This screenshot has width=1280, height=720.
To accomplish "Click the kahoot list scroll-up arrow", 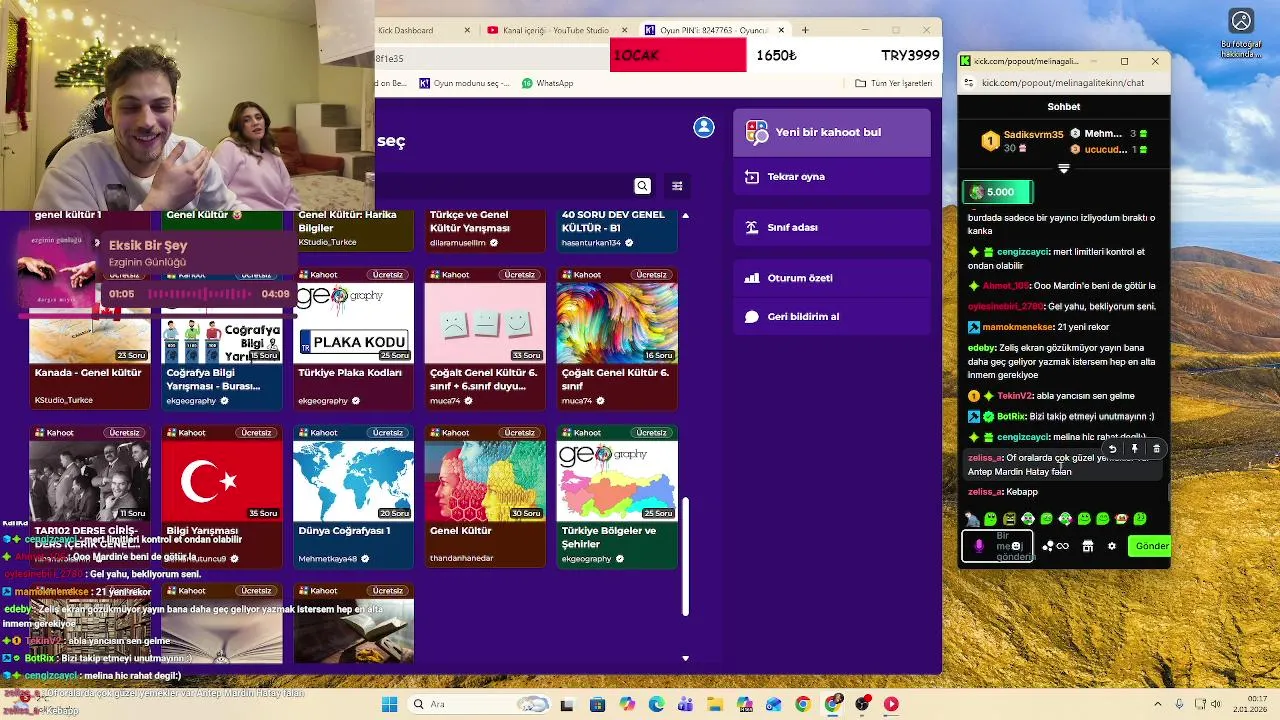I will pos(685,215).
